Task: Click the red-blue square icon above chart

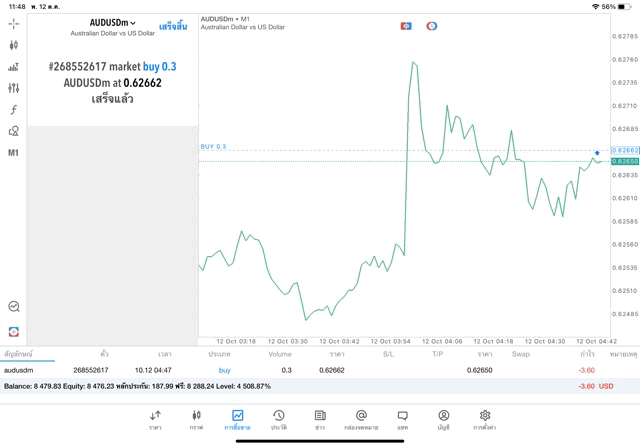Action: click(x=406, y=26)
